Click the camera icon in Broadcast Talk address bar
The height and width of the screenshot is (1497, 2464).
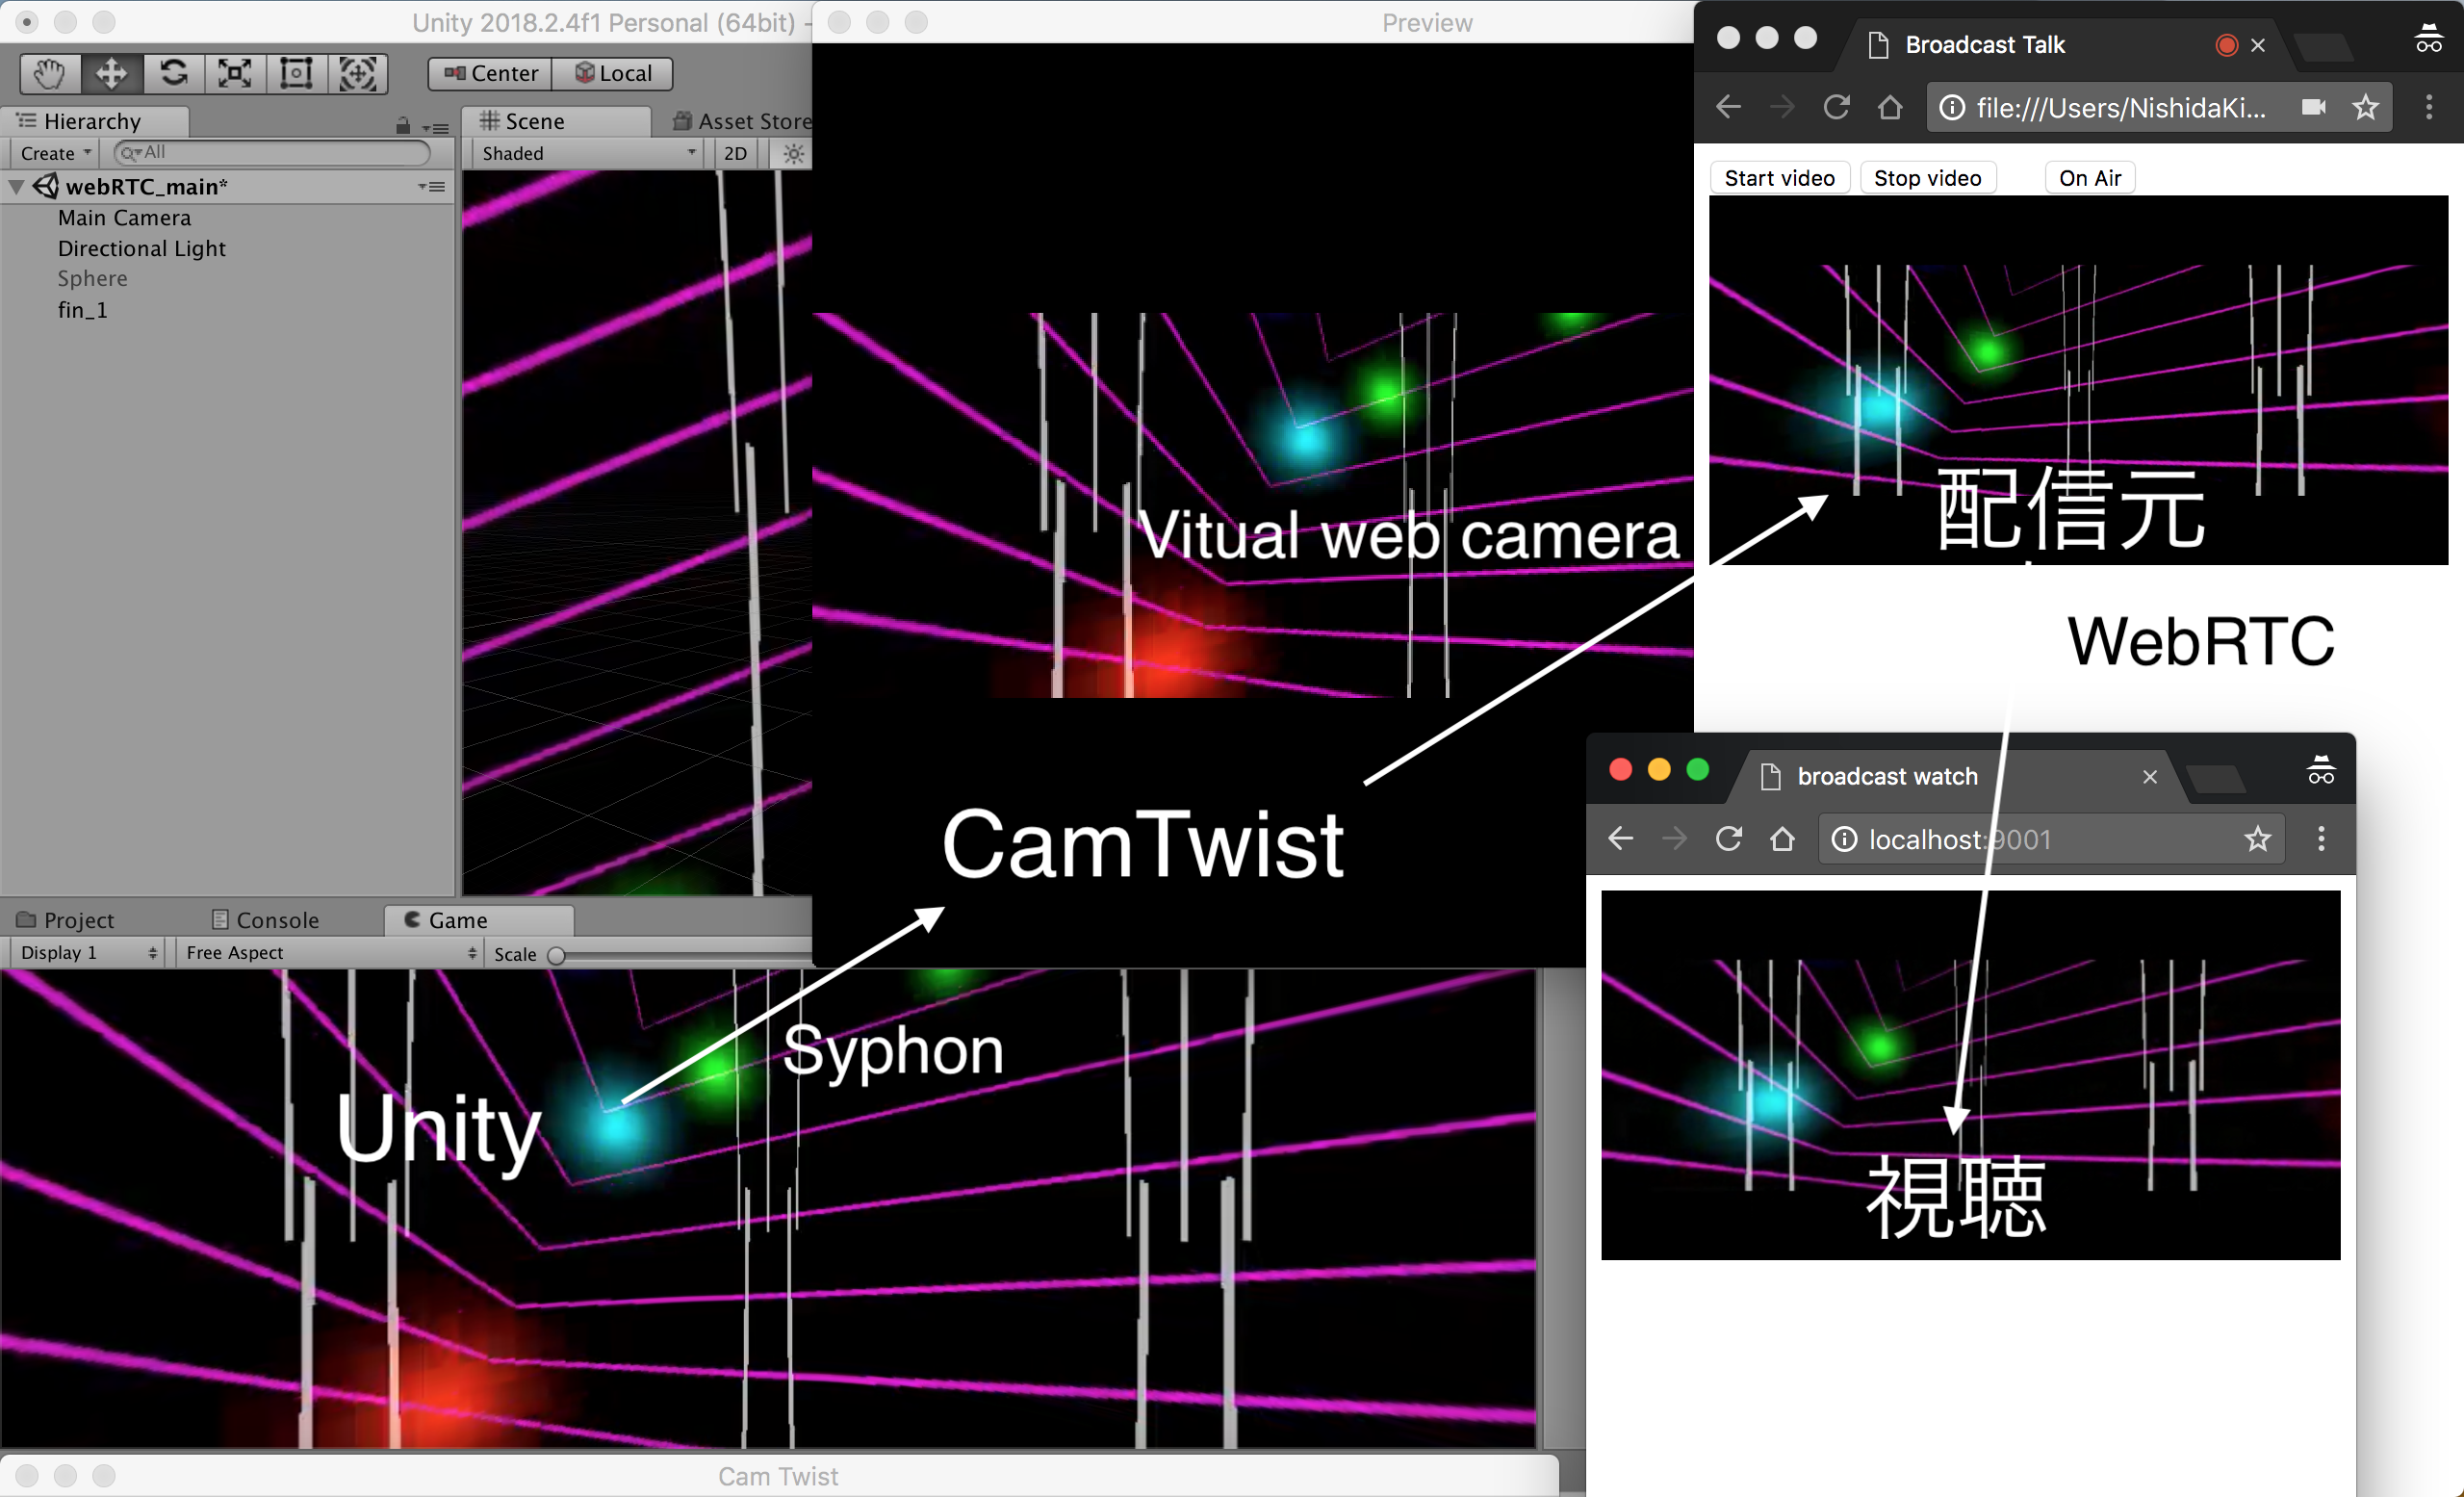tap(2313, 107)
